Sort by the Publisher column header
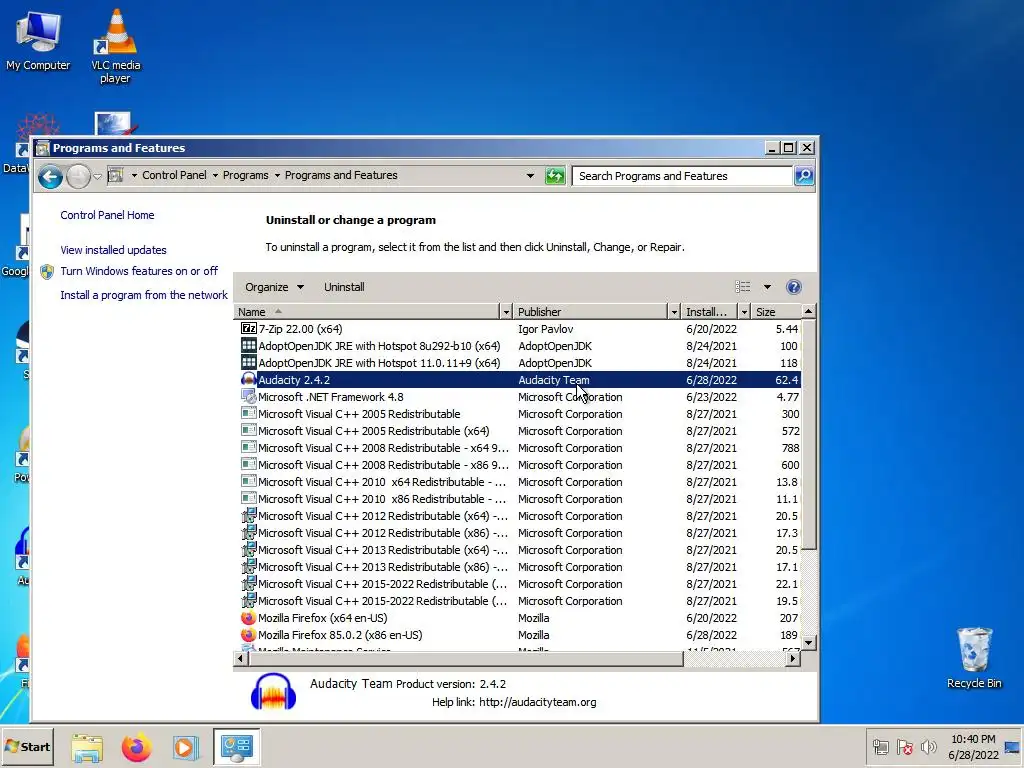Screen dimensions: 1024x768 (x=590, y=312)
